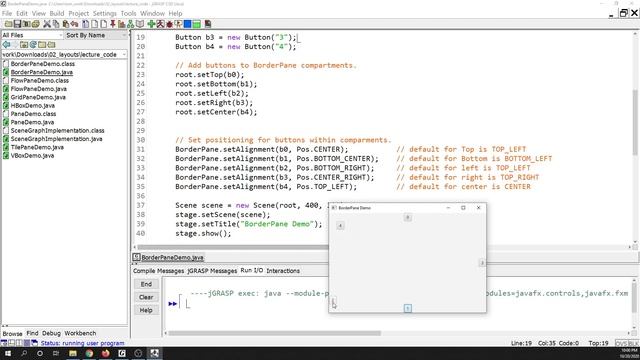This screenshot has height=360, width=640.
Task: Click the dark red stop toolbar icon
Action: (x=208, y=24)
